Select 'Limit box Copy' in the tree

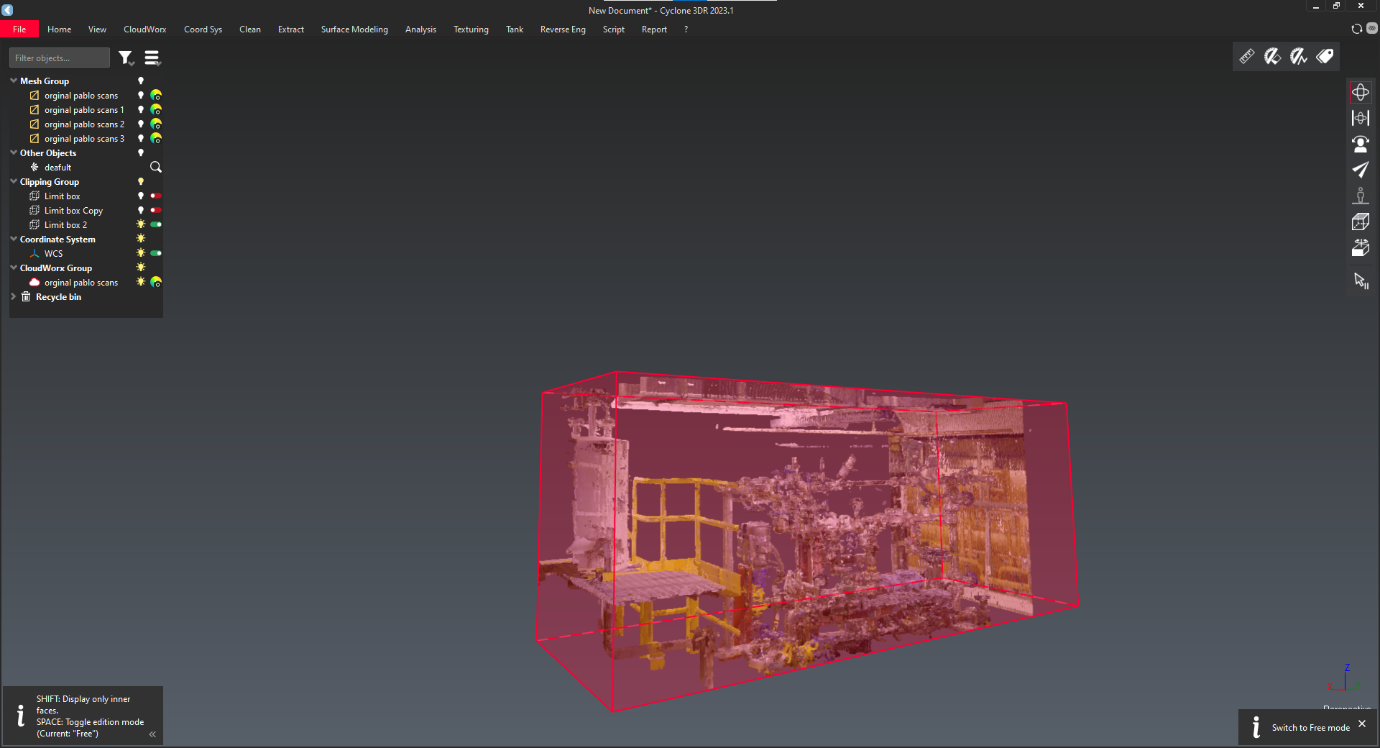click(74, 211)
